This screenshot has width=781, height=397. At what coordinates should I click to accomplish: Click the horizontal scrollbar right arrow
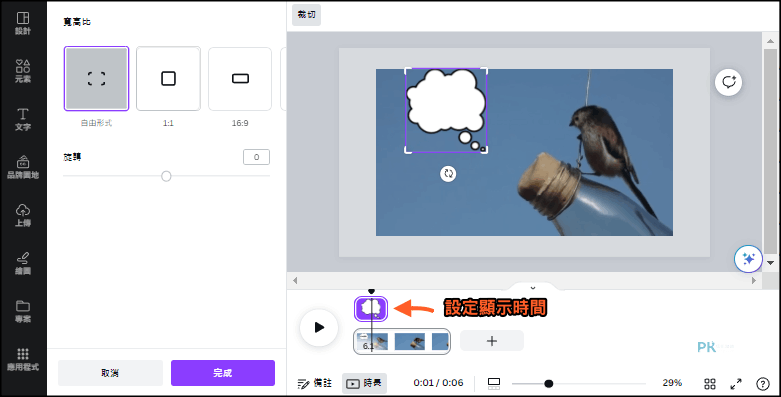[x=754, y=280]
